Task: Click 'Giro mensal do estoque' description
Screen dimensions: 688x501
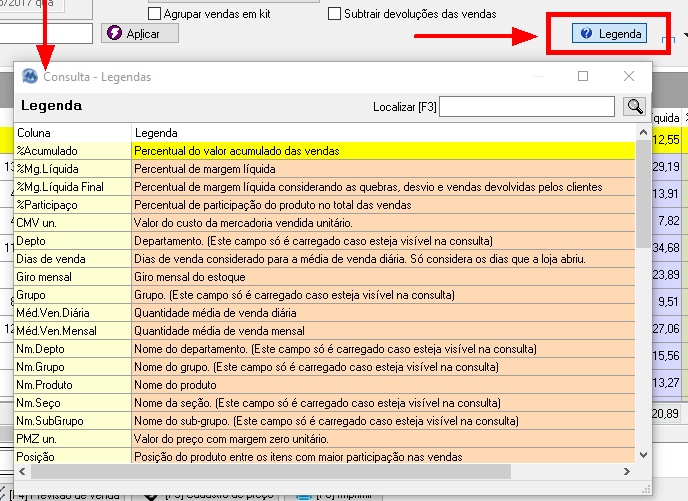Action: [190, 277]
